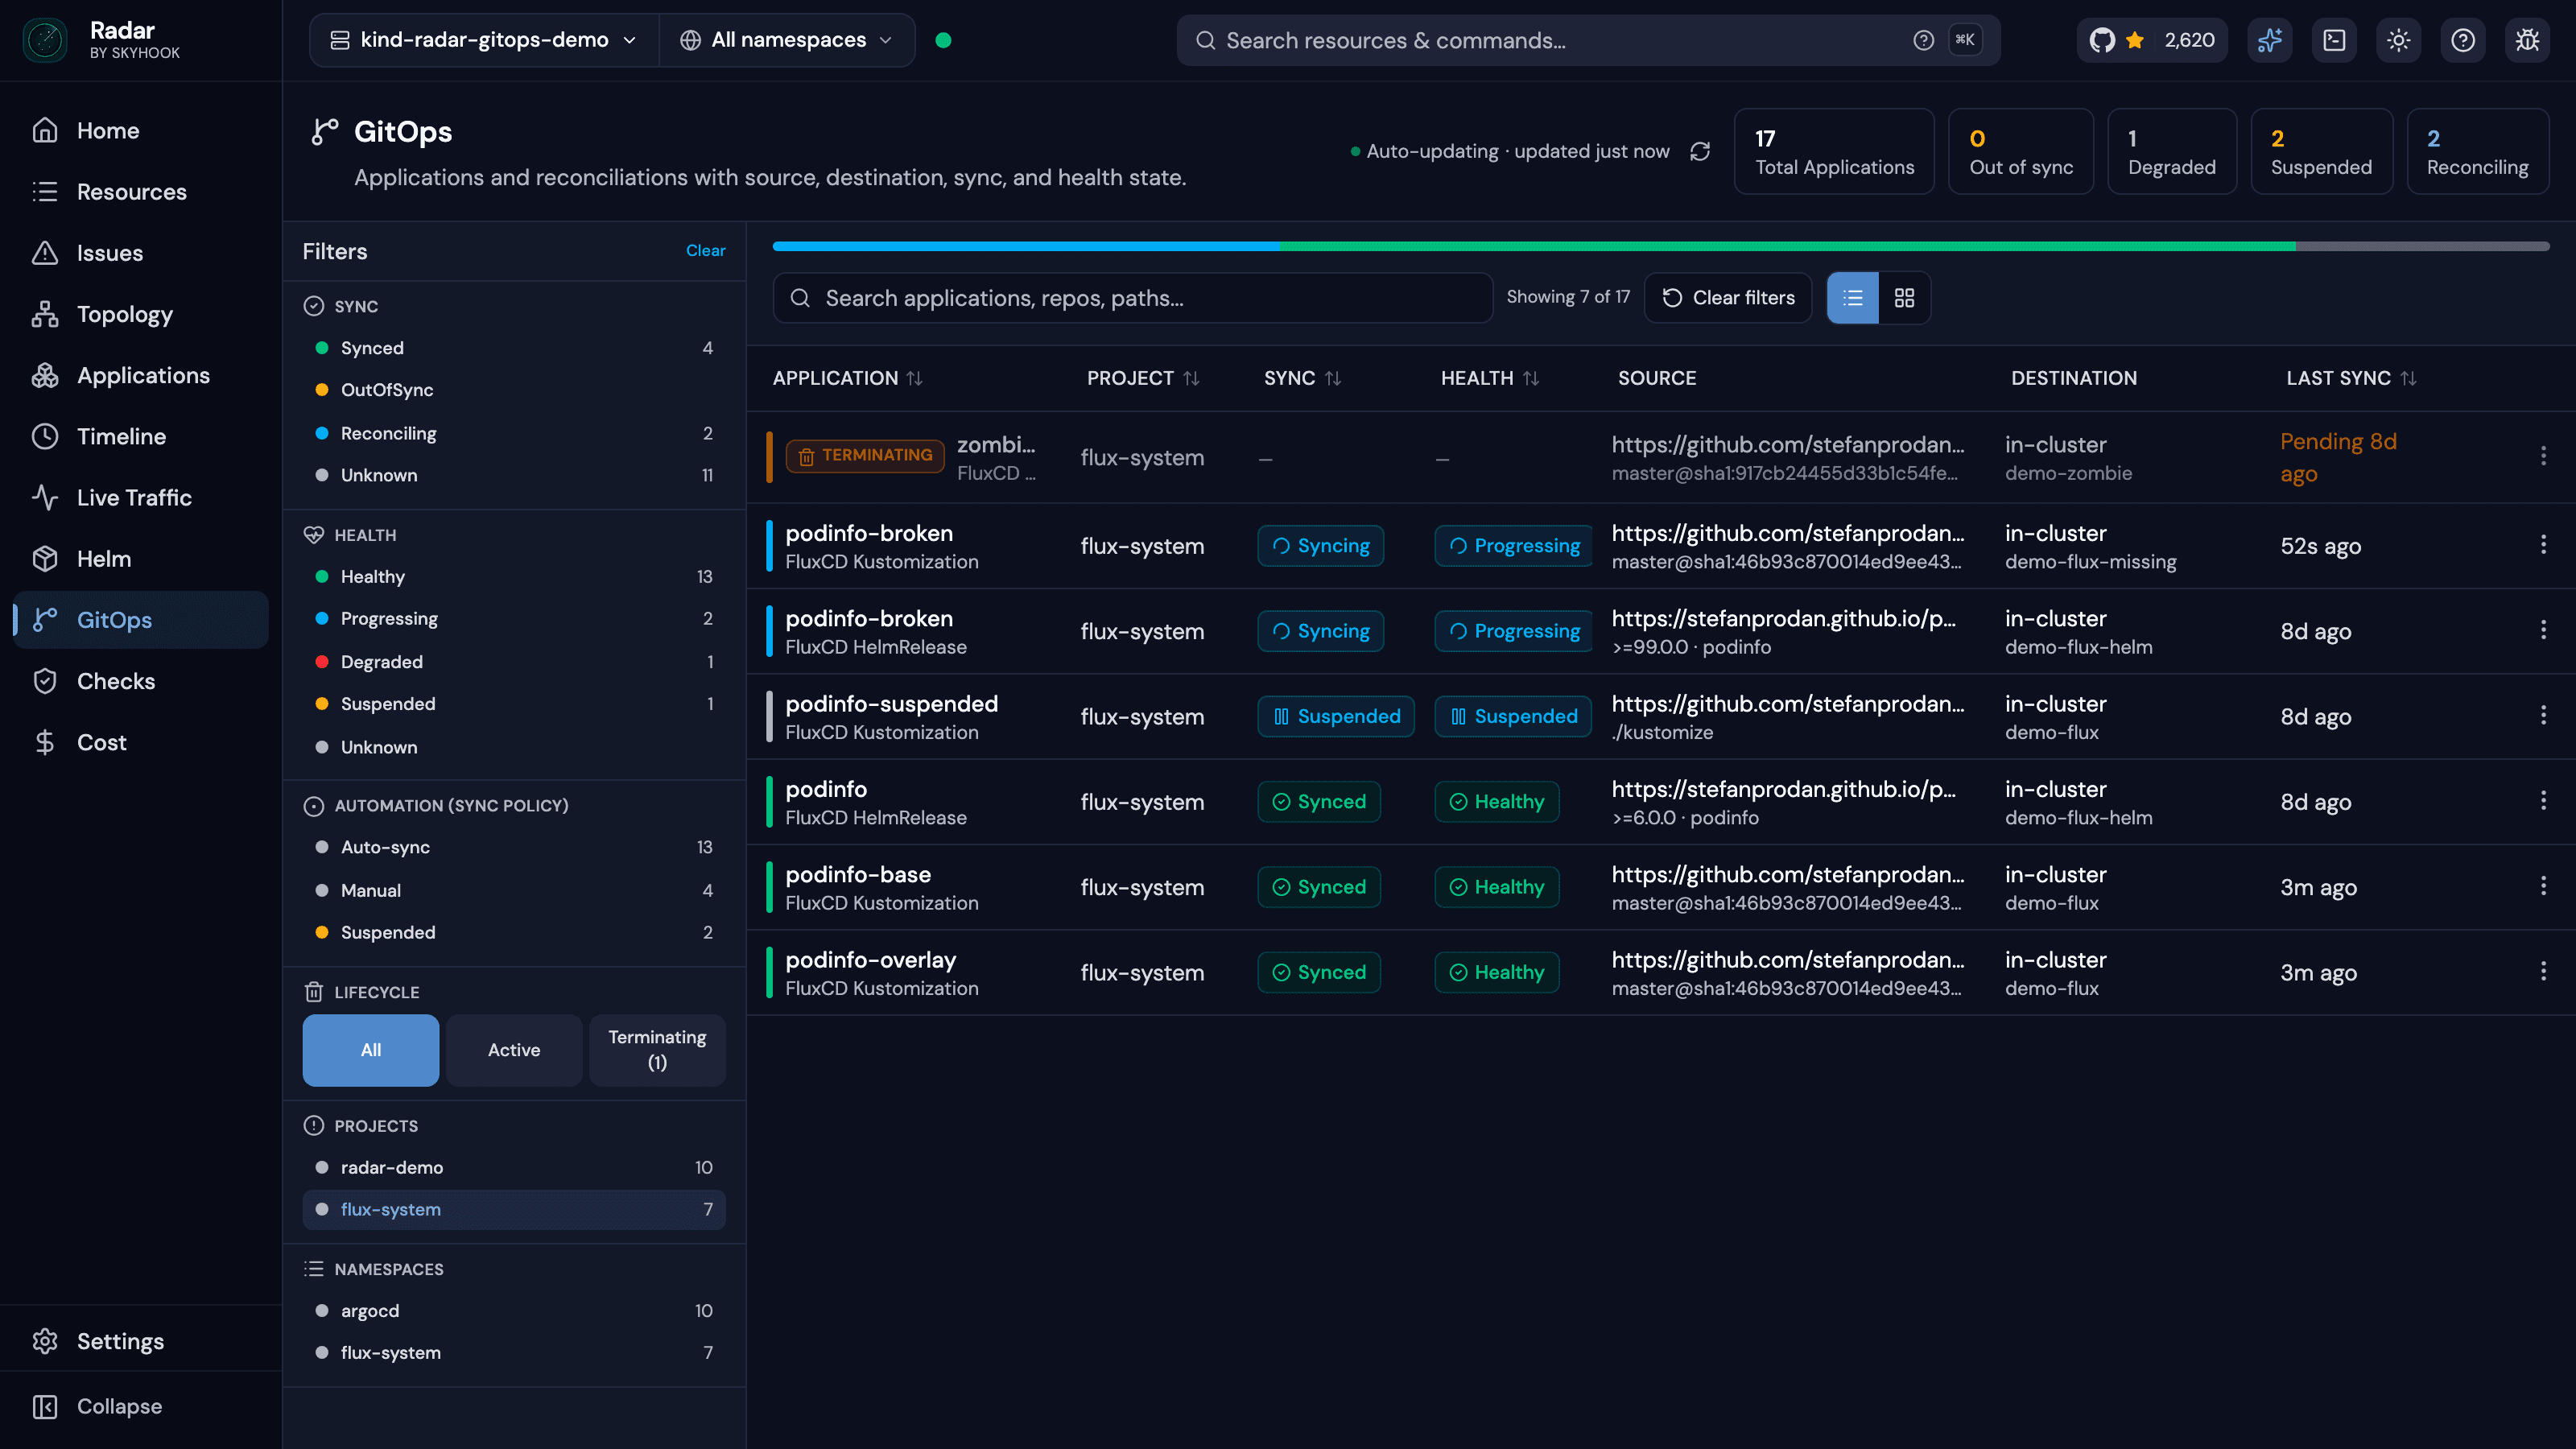Toggle light theme sun icon
This screenshot has height=1449, width=2576.
pos(2398,40)
